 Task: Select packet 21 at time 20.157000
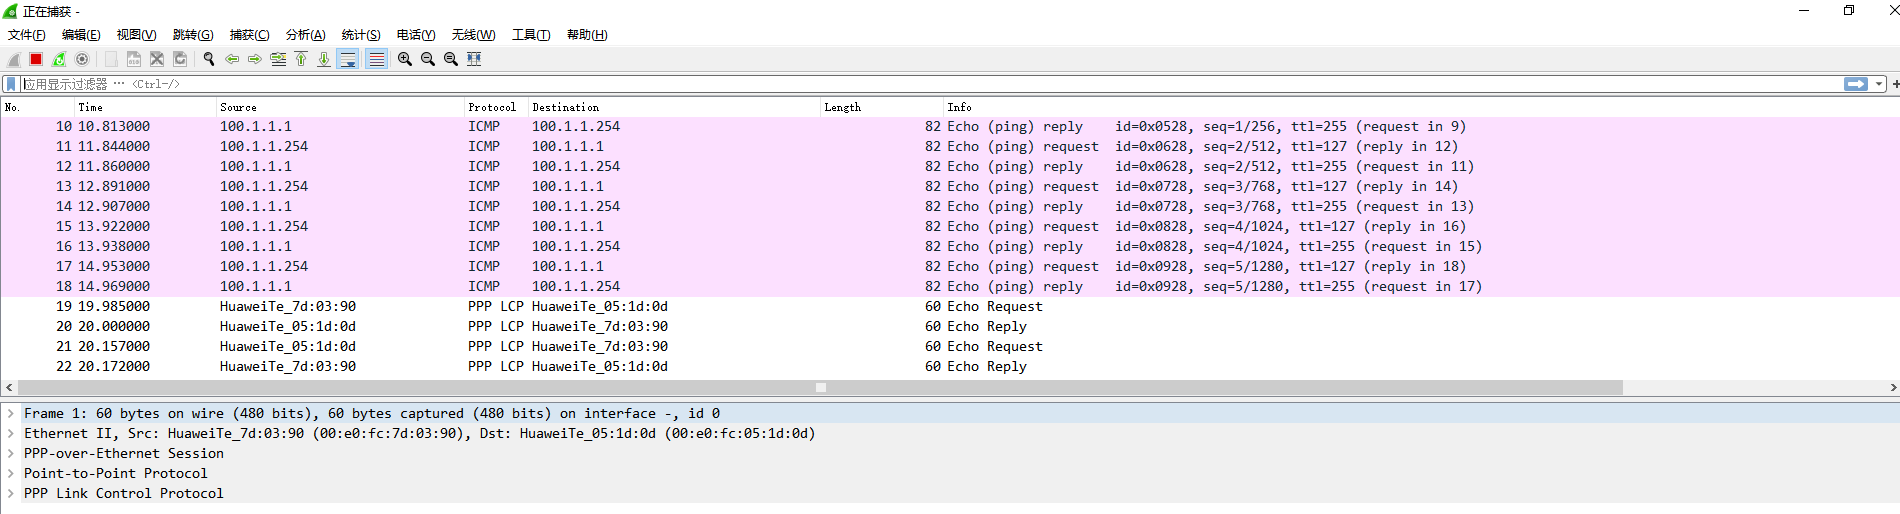coord(950,347)
